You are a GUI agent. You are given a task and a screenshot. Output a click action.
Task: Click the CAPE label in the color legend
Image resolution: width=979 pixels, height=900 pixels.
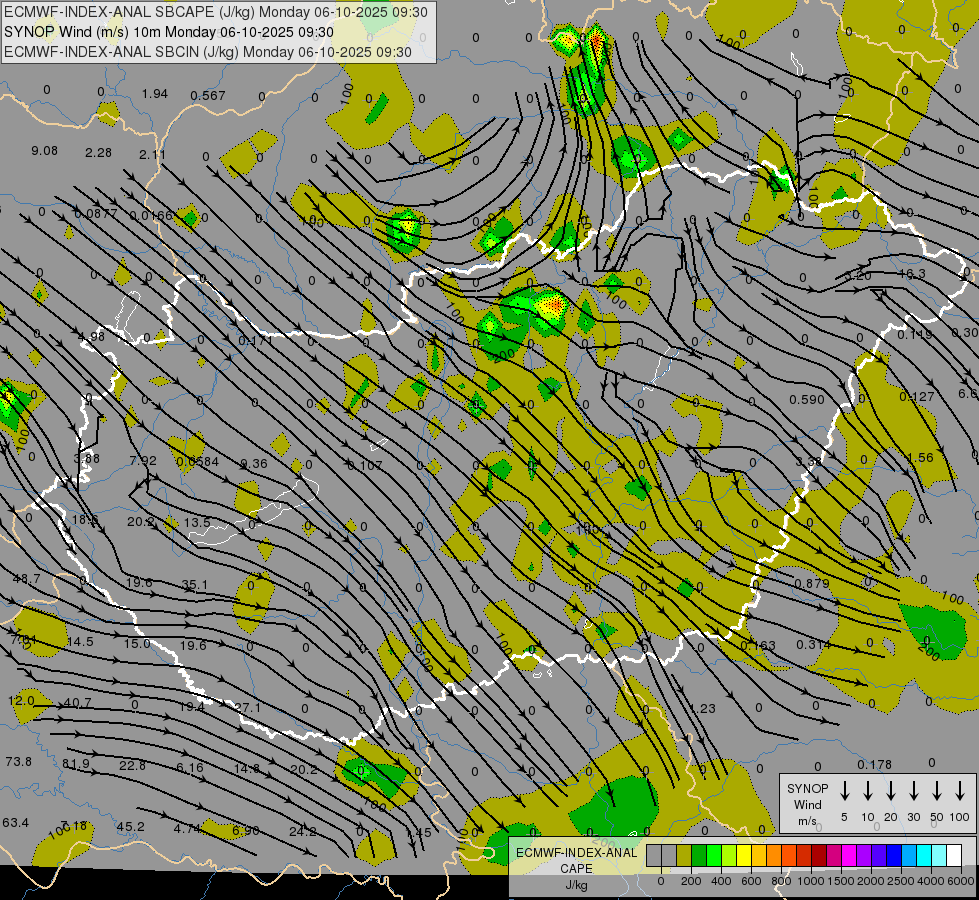pos(576,868)
